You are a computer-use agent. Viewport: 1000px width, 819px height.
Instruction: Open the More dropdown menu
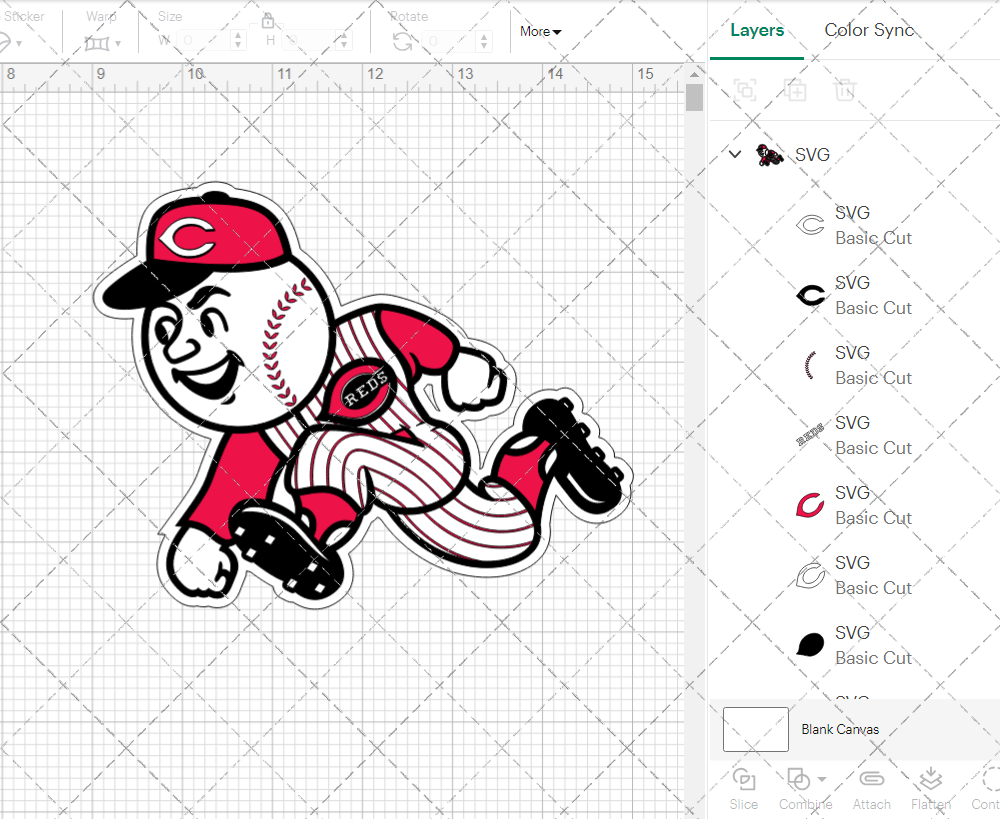click(540, 31)
